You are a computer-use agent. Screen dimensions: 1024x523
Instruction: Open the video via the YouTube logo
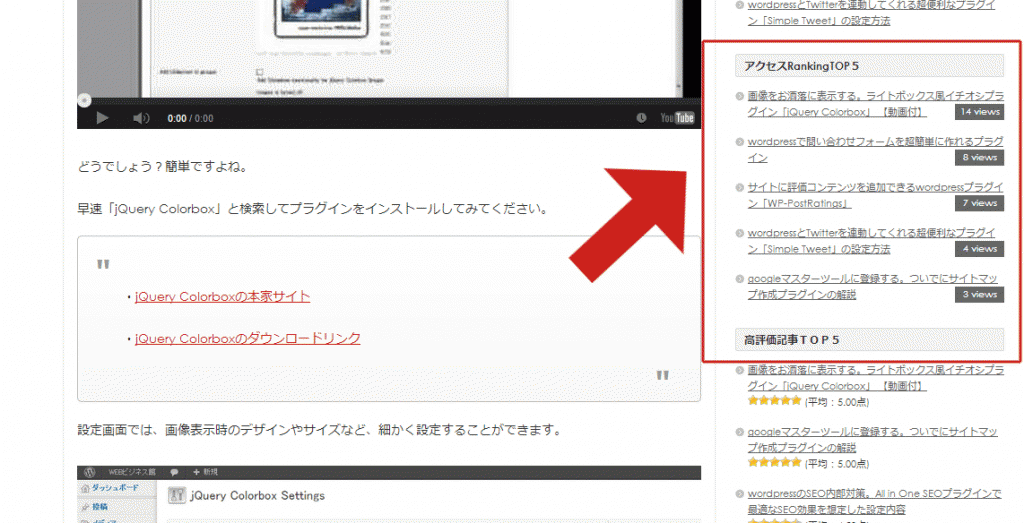tap(677, 118)
